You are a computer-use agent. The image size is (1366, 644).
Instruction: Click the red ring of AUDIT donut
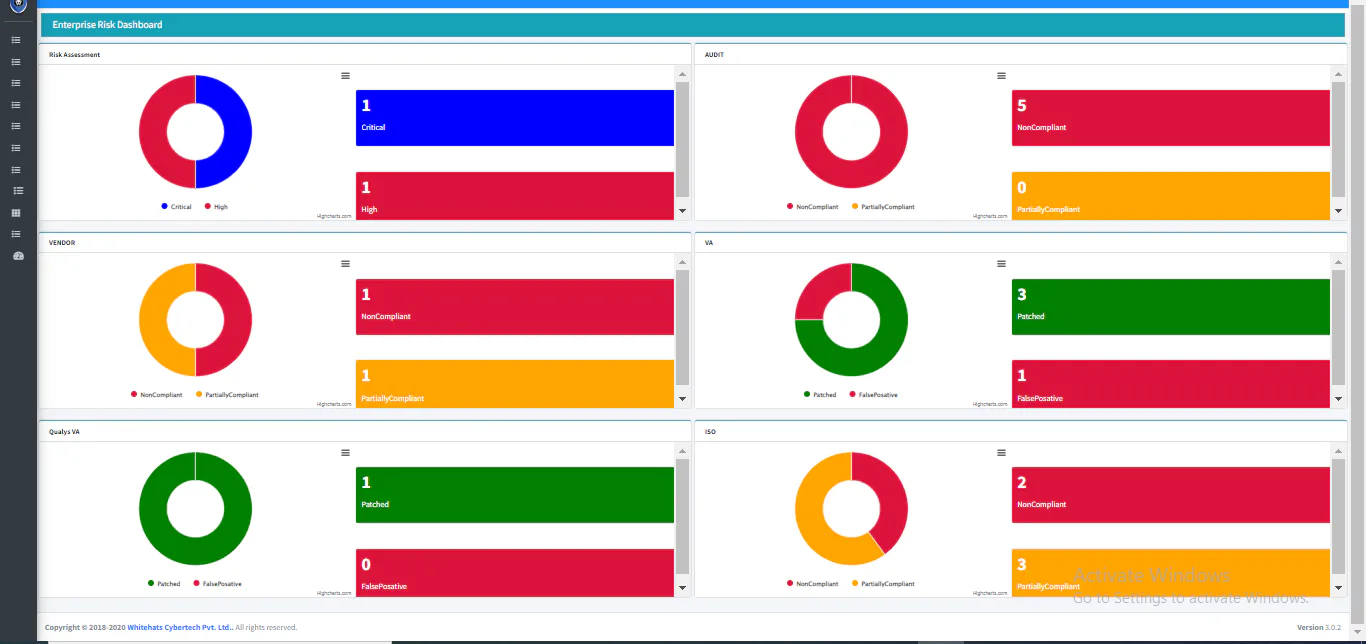tap(851, 174)
